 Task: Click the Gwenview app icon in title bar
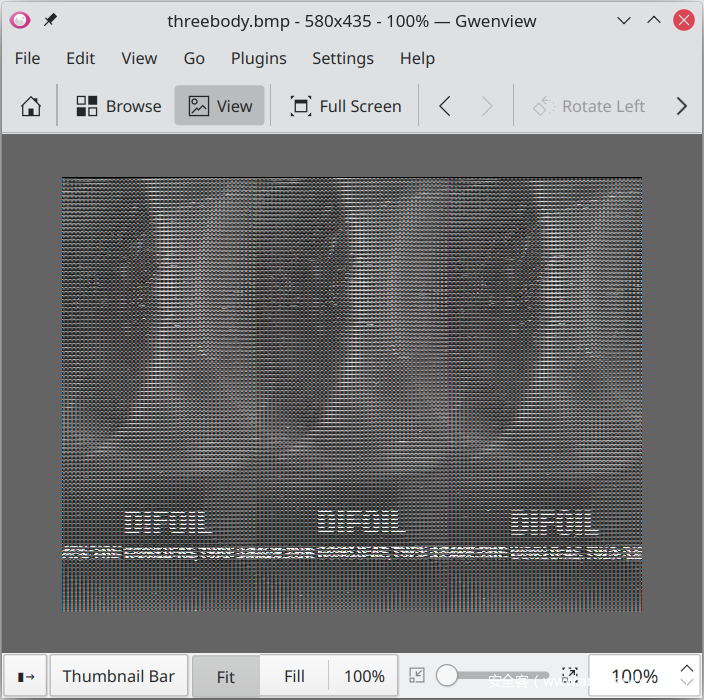click(x=20, y=20)
